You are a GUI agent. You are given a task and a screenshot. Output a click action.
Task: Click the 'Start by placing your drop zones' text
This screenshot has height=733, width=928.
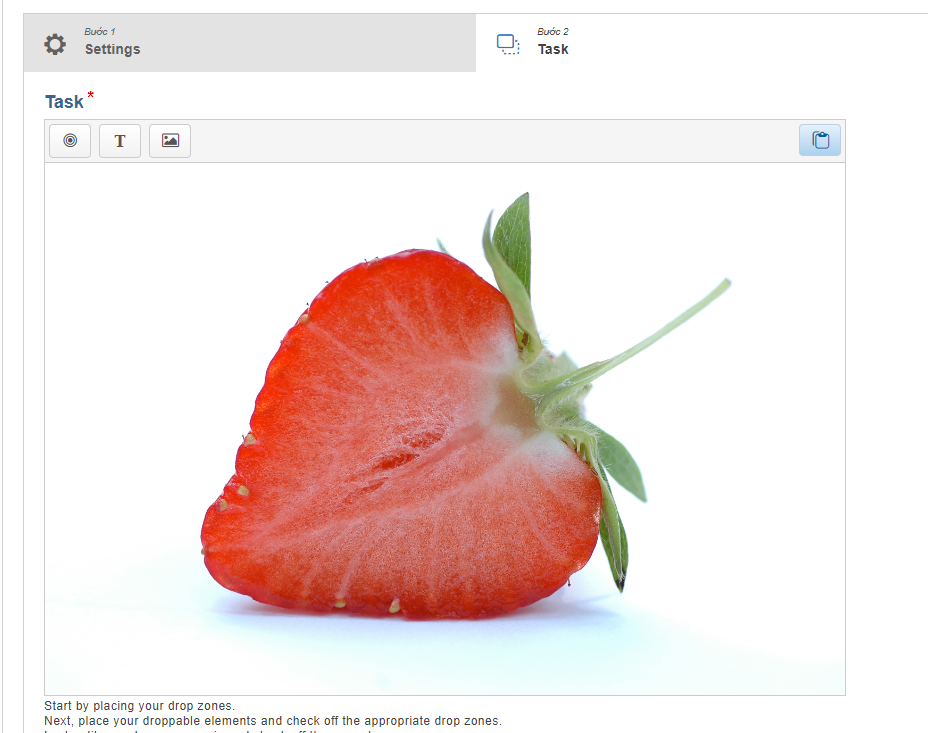[139, 706]
